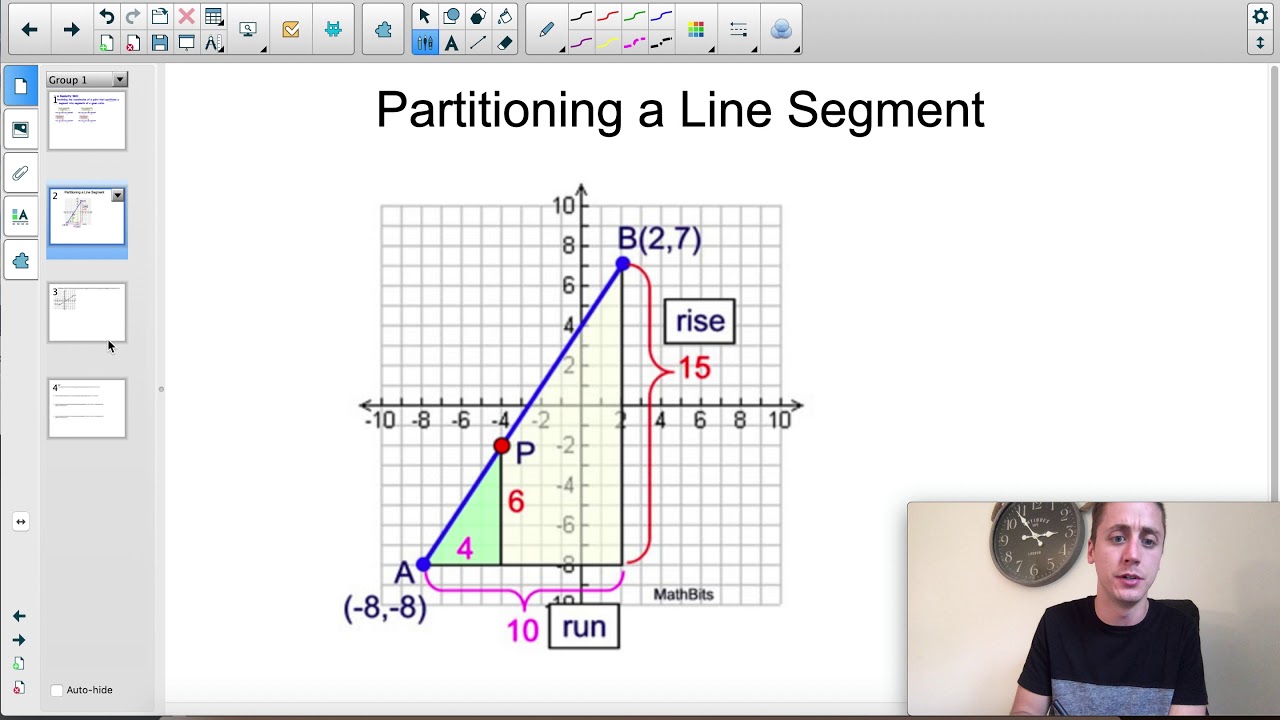Click the Redo icon in the toolbar
Image resolution: width=1280 pixels, height=720 pixels.
pos(133,16)
